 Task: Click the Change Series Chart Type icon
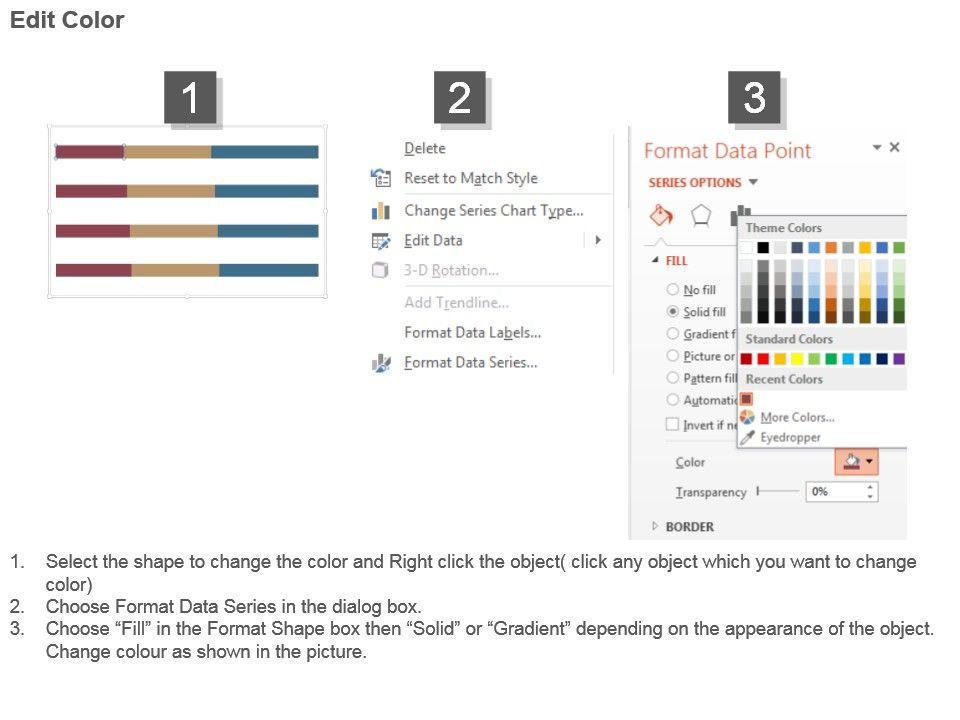(x=381, y=211)
